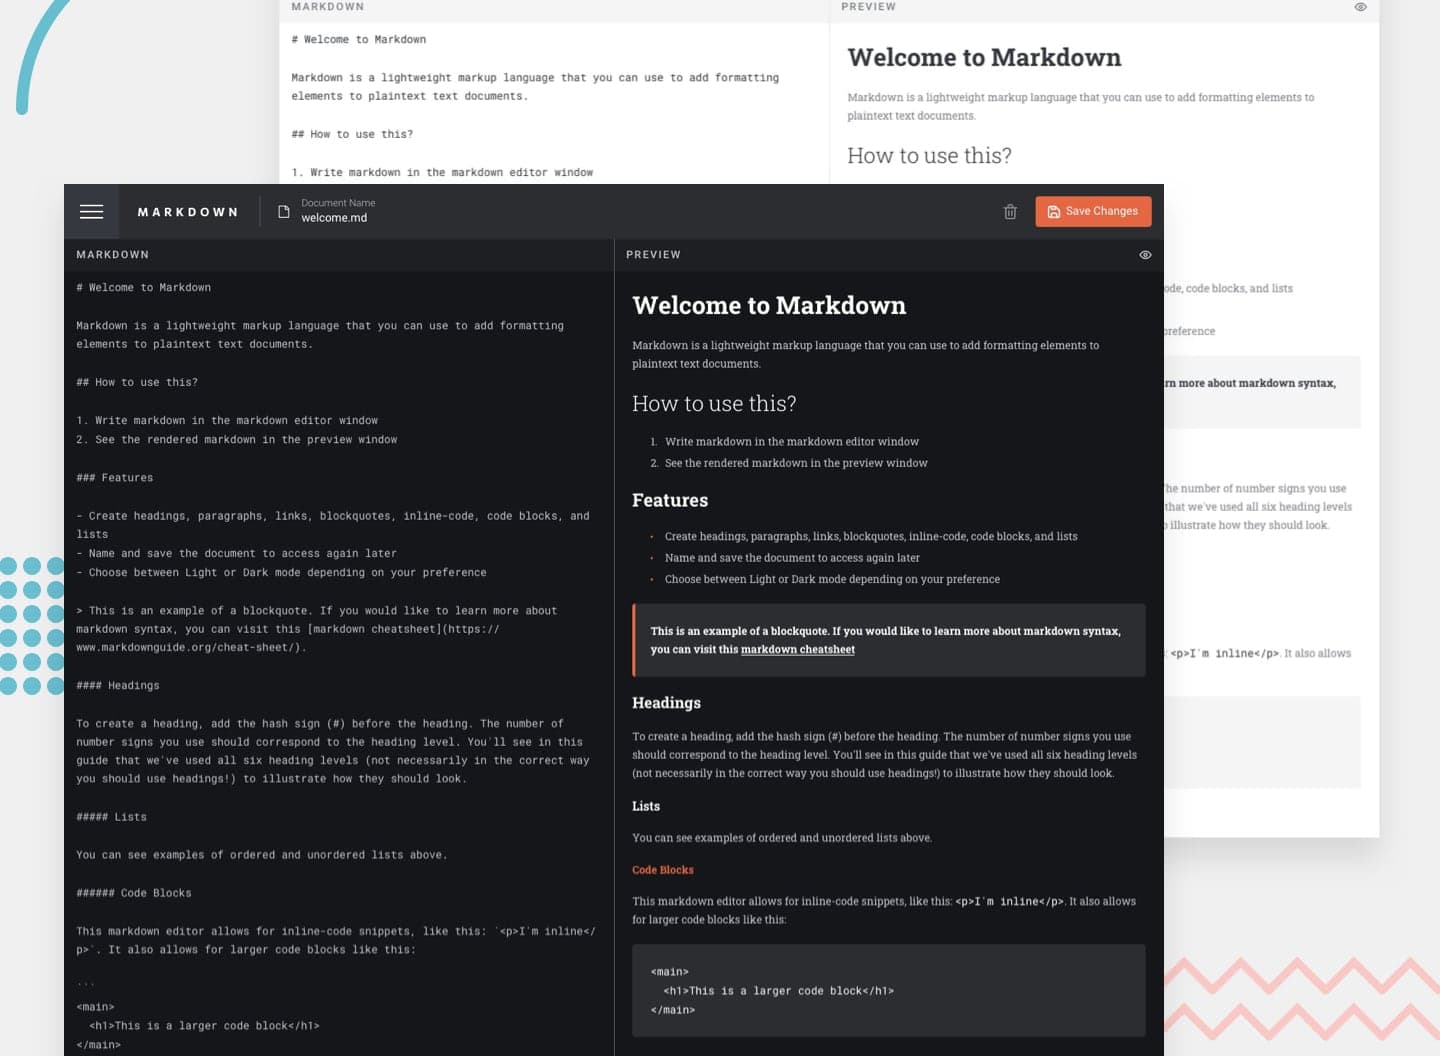Screen dimensions: 1440x1056
Task: Select the MARKDOWN pane header
Action: pyautogui.click(x=113, y=255)
